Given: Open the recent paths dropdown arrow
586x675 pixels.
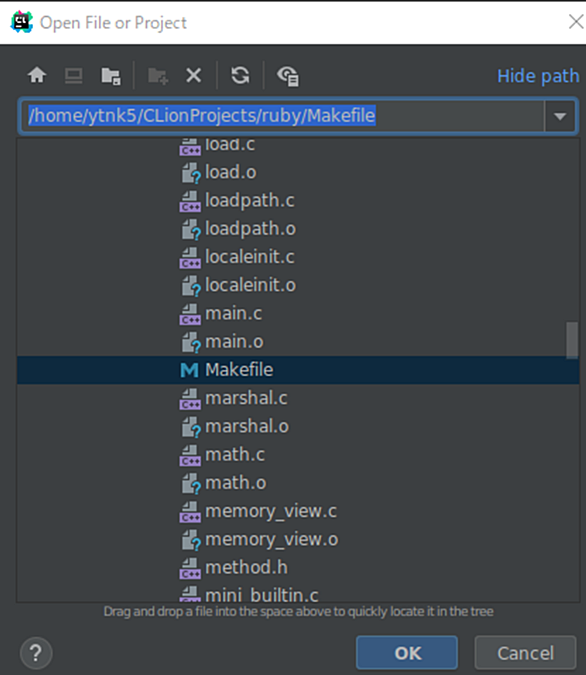Looking at the screenshot, I should pyautogui.click(x=560, y=116).
